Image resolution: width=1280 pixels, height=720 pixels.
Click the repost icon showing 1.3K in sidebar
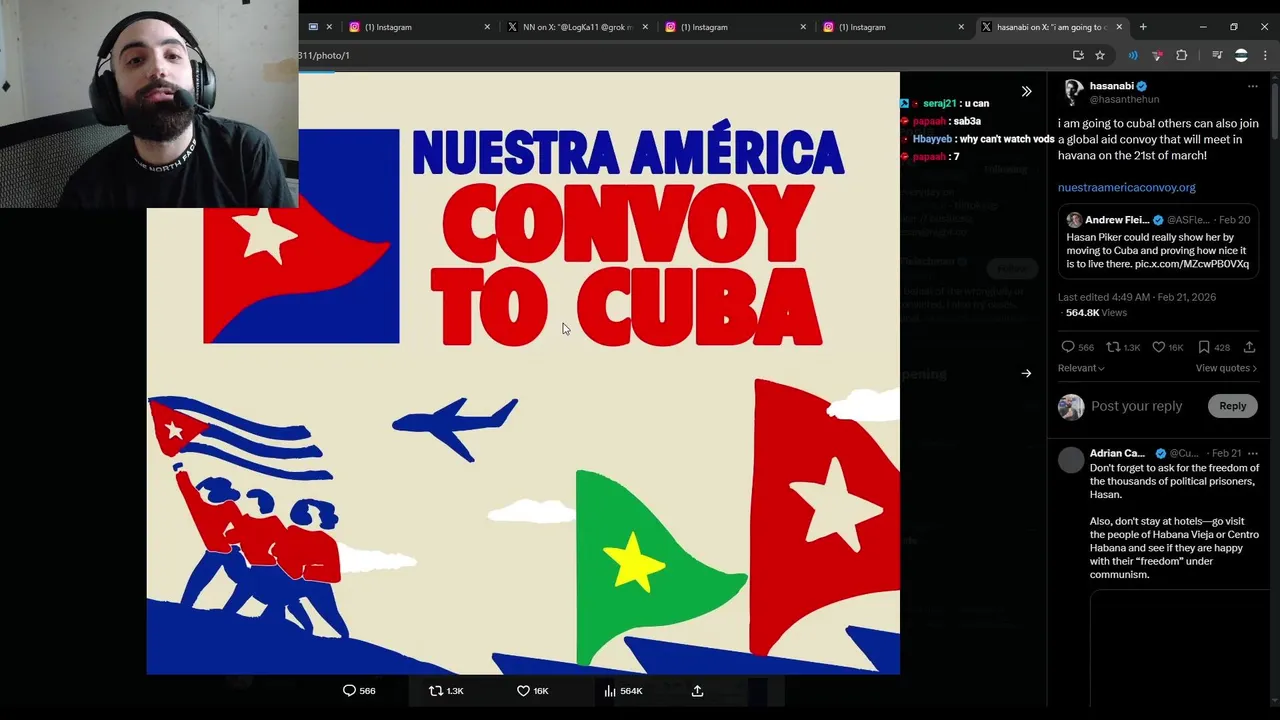pos(1114,347)
